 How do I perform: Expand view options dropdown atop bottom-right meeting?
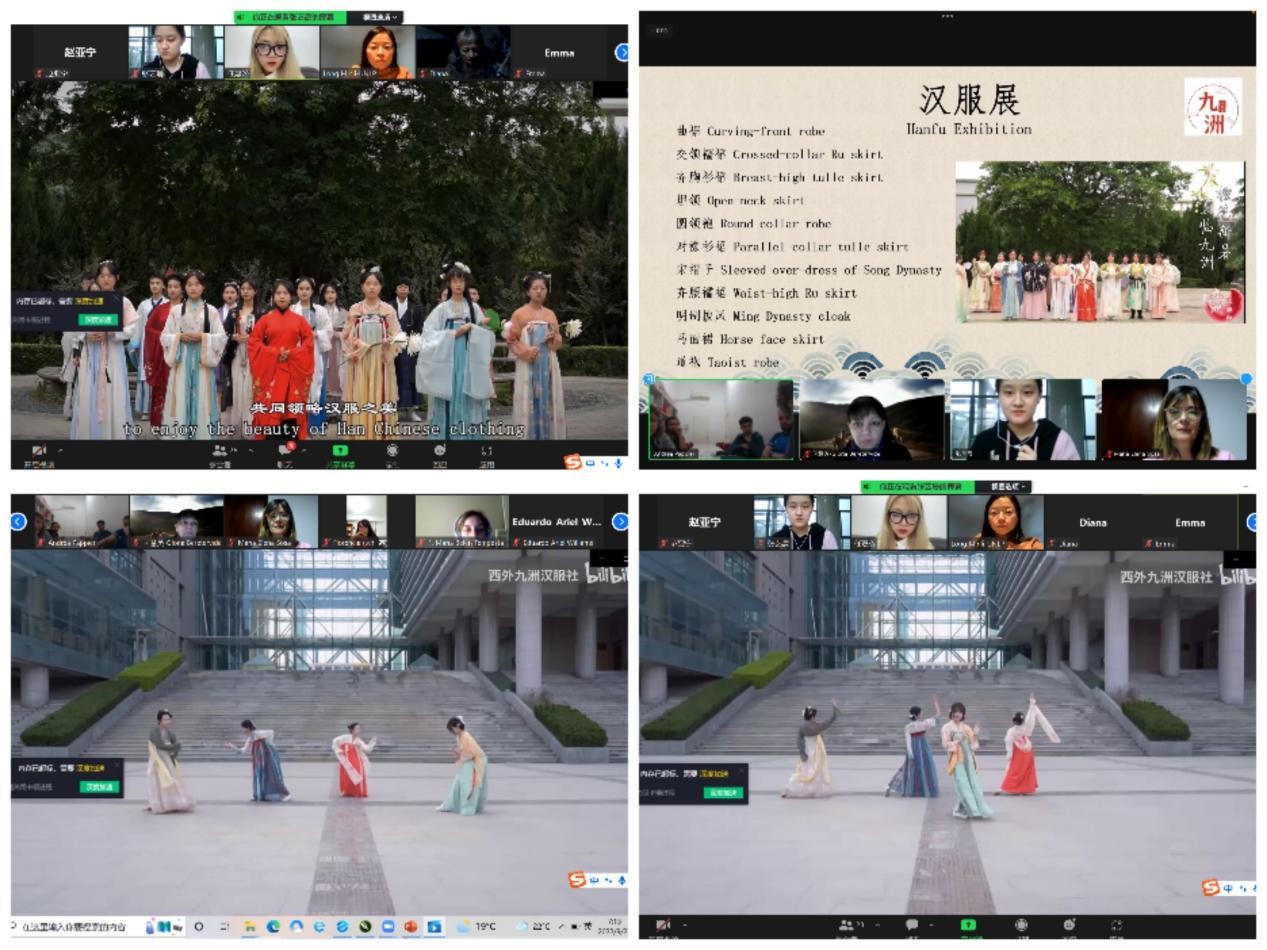click(x=1008, y=487)
